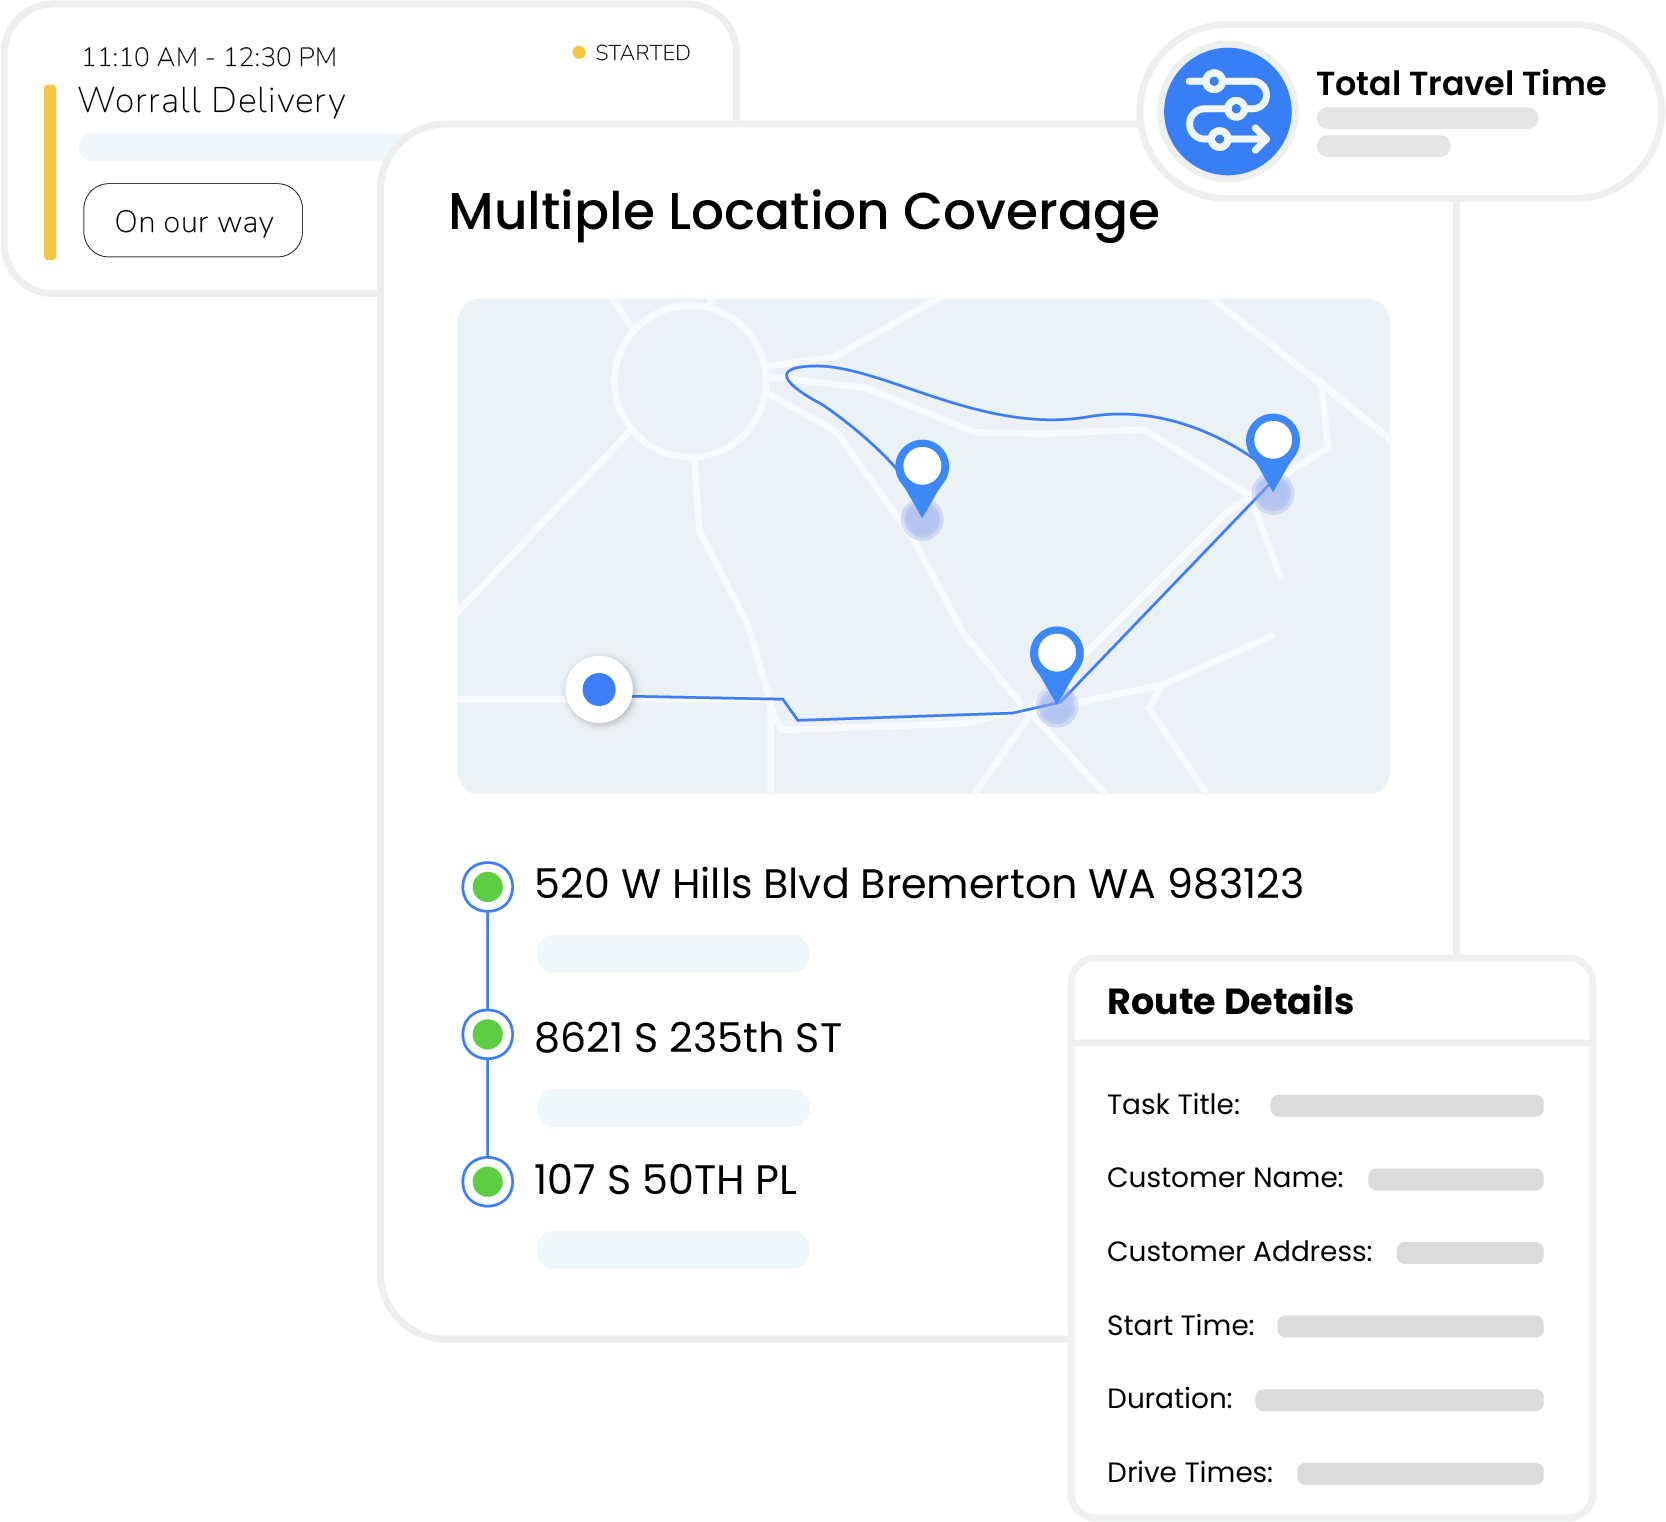Open the Worrall Delivery task title
Screen dimensions: 1666x1522
[212, 101]
